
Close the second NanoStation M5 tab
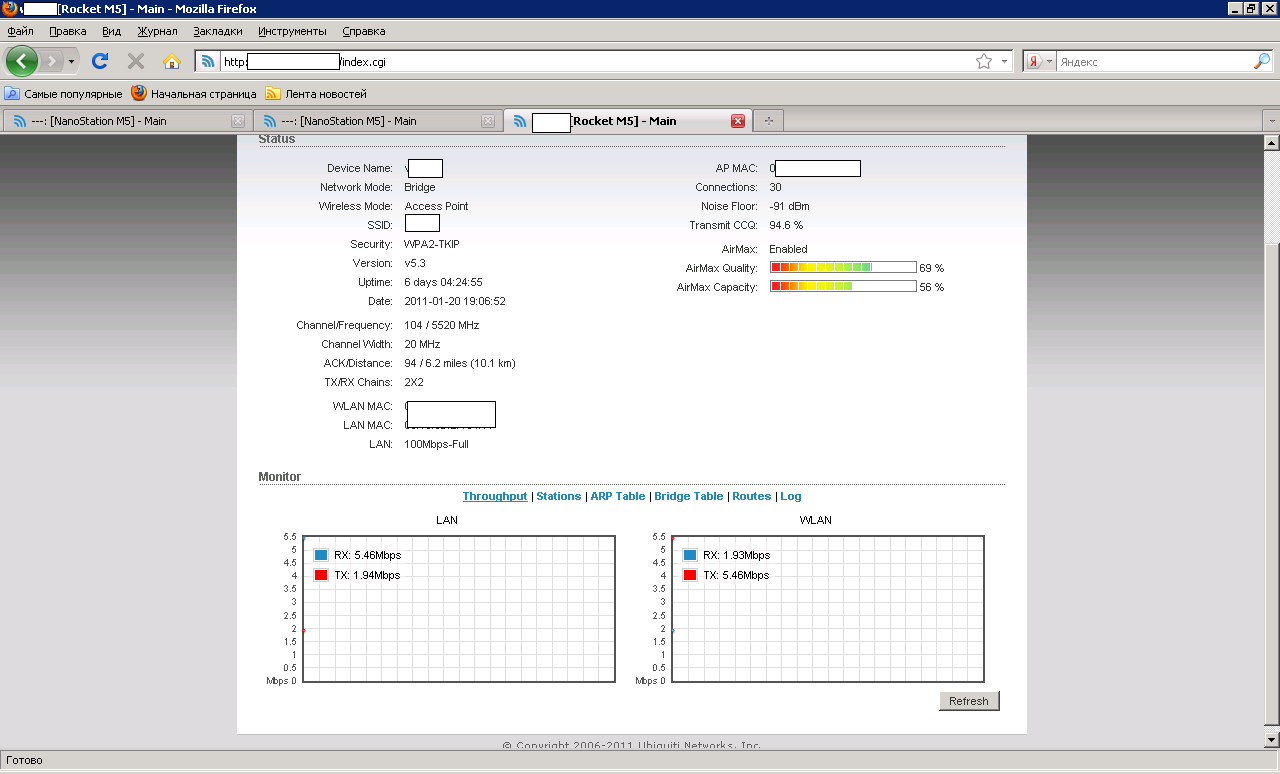(488, 121)
